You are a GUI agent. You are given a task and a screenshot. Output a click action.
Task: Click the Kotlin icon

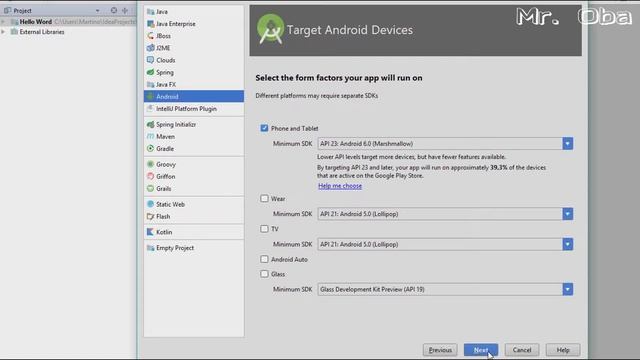(150, 232)
